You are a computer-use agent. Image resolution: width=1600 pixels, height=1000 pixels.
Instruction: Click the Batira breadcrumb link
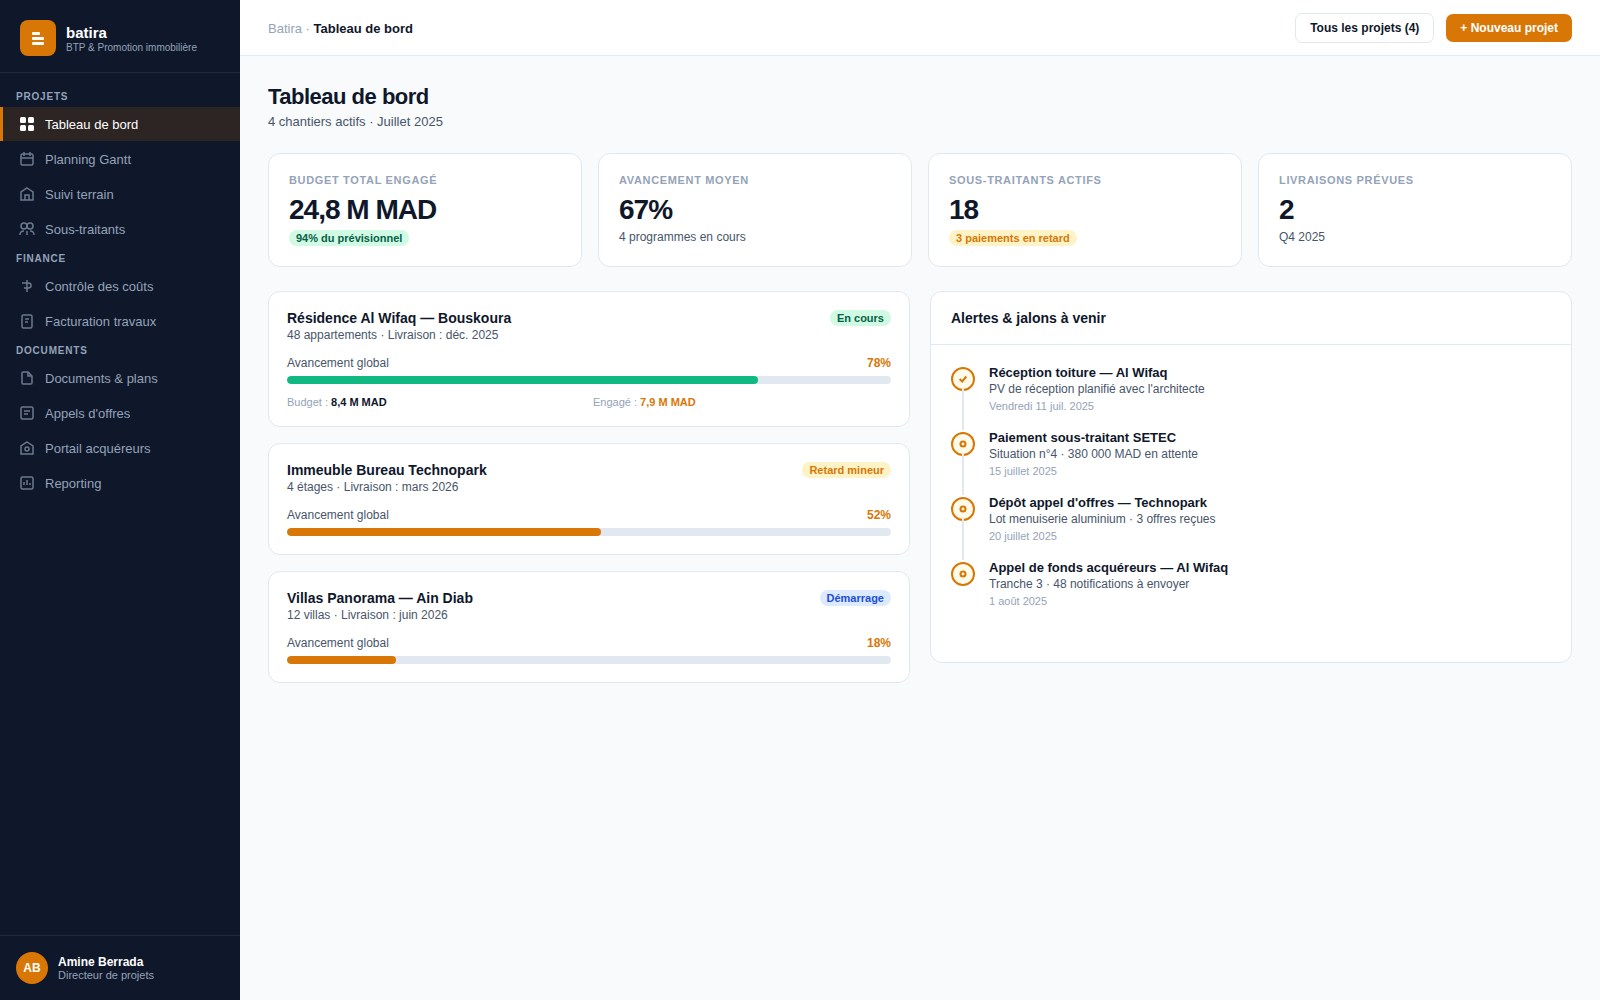pos(285,28)
